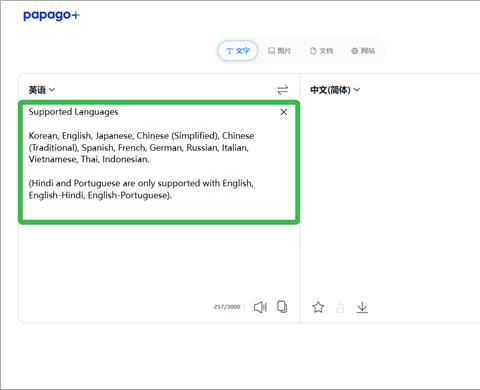Viewport: 480px width, 390px height.
Task: Click the 257/3000 character counter
Action: click(227, 307)
